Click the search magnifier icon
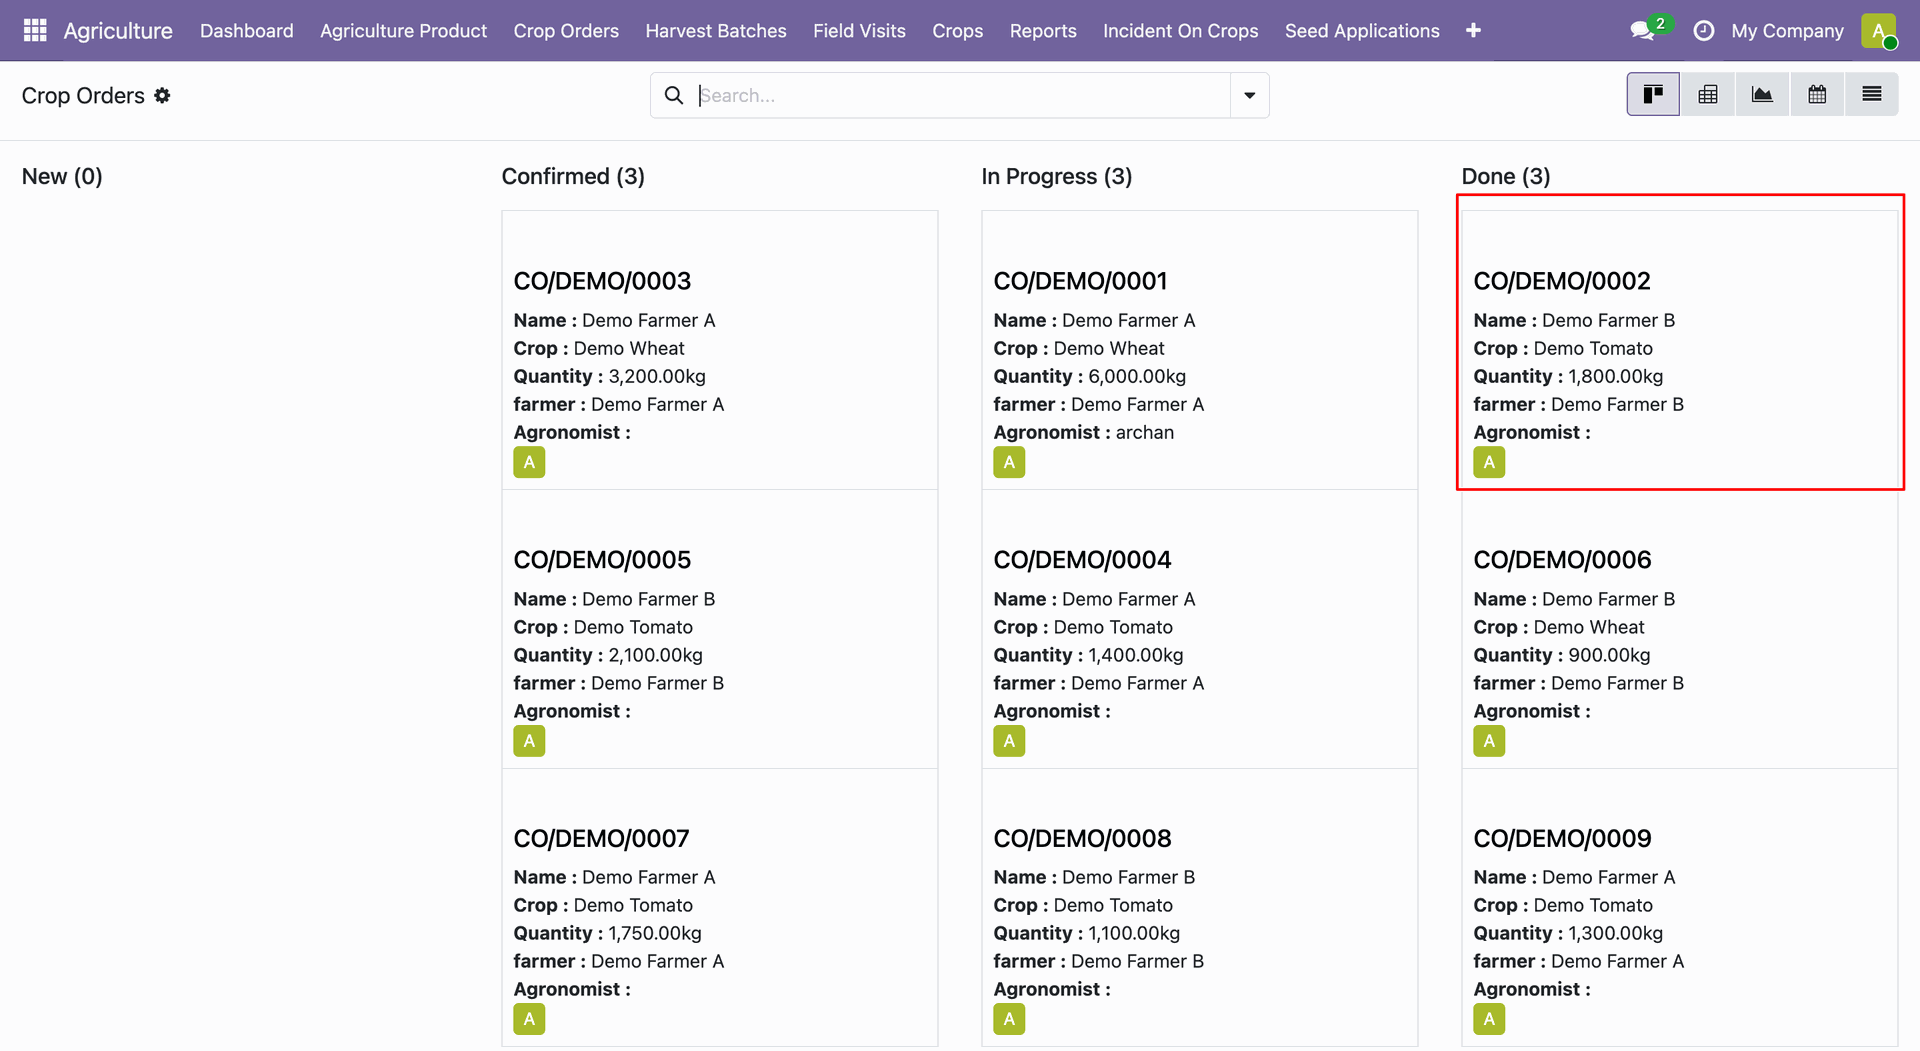Image resolution: width=1920 pixels, height=1051 pixels. pos(674,95)
